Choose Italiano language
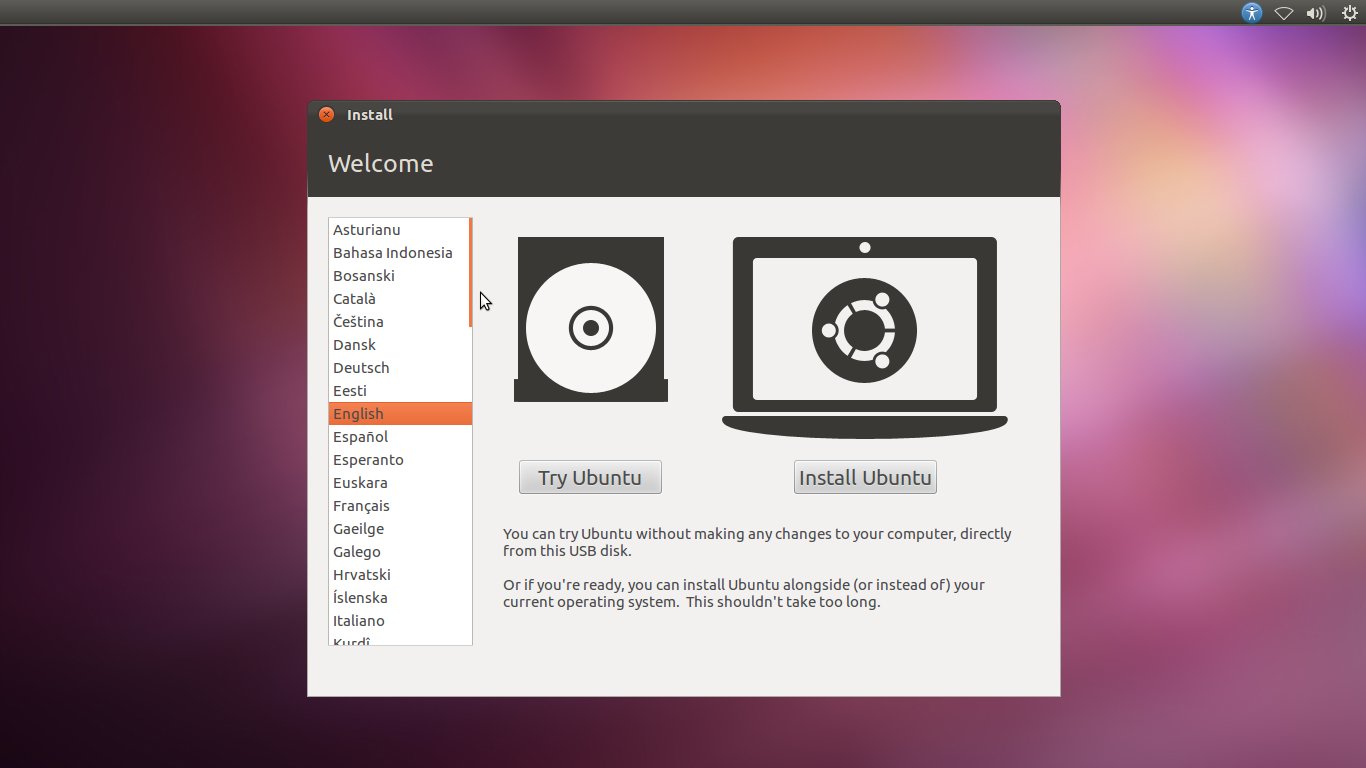The width and height of the screenshot is (1366, 768). (x=400, y=621)
